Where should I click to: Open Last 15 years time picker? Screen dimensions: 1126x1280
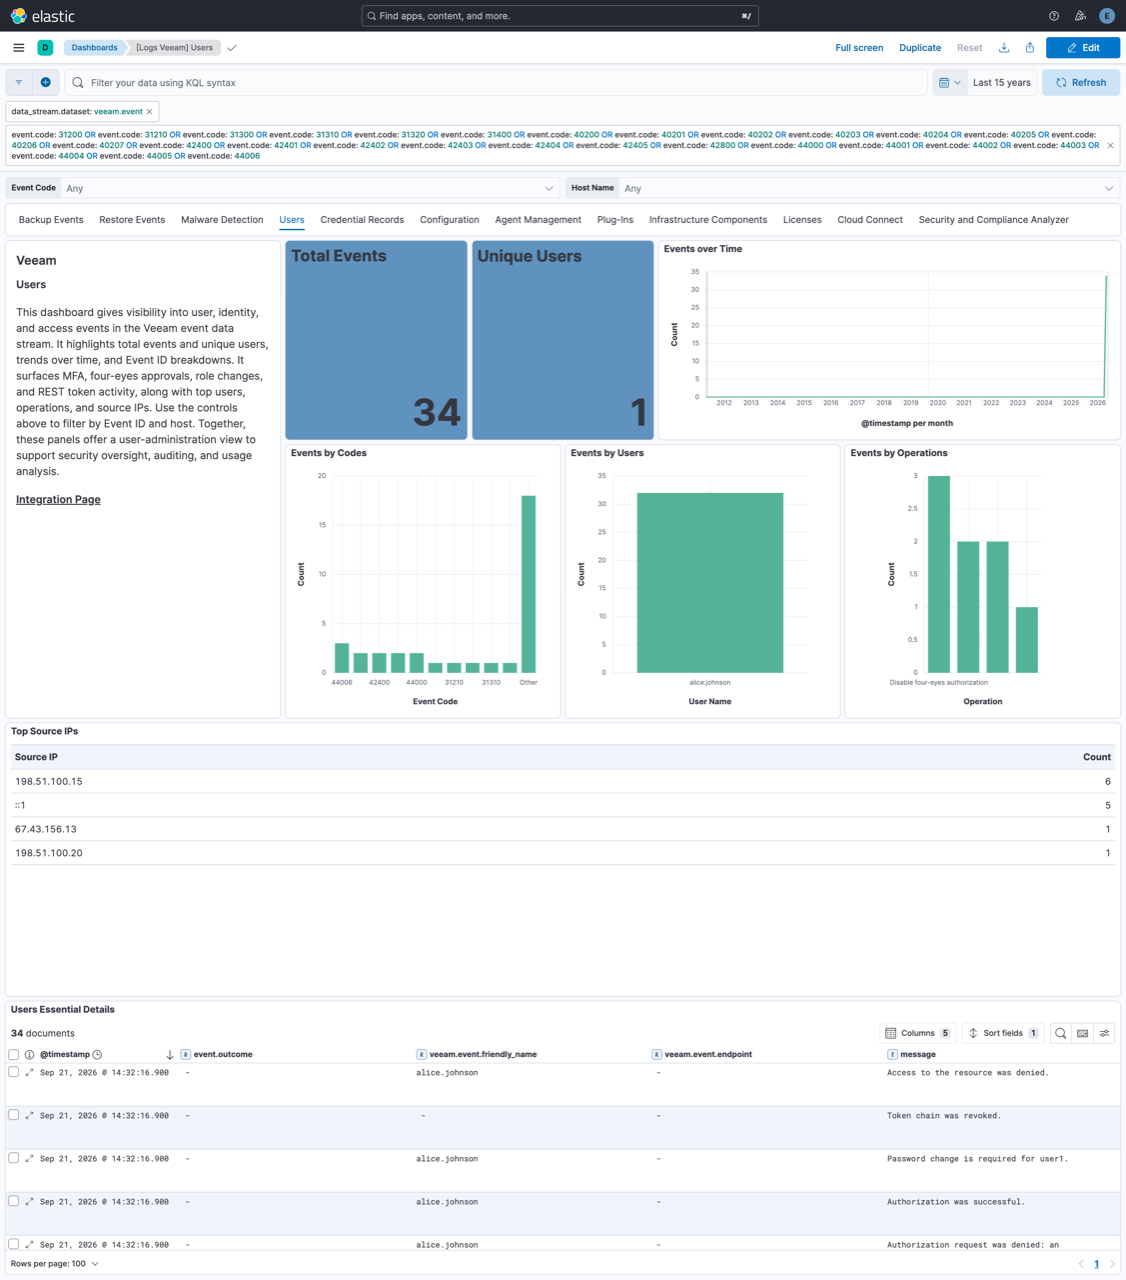[1002, 83]
